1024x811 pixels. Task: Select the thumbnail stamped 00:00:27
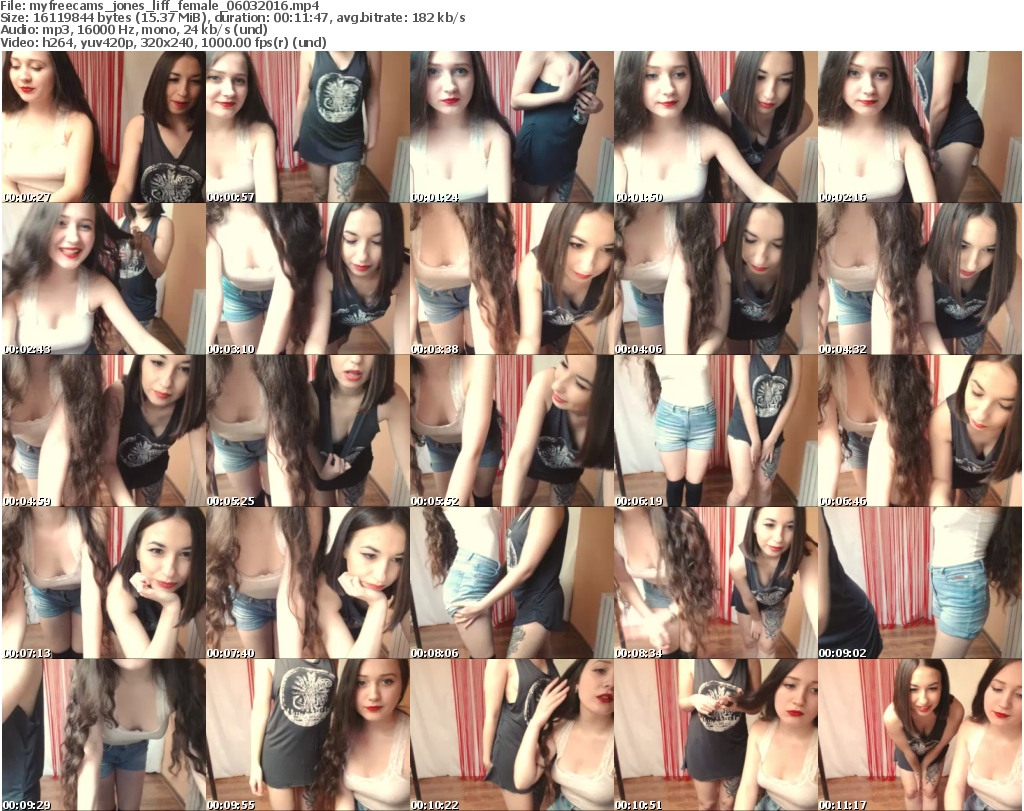click(104, 127)
